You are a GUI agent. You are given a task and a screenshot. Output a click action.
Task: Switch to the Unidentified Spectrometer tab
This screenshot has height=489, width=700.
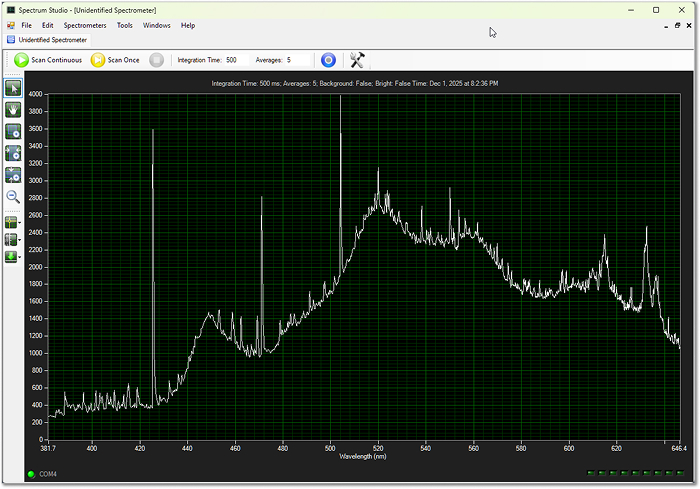48,40
